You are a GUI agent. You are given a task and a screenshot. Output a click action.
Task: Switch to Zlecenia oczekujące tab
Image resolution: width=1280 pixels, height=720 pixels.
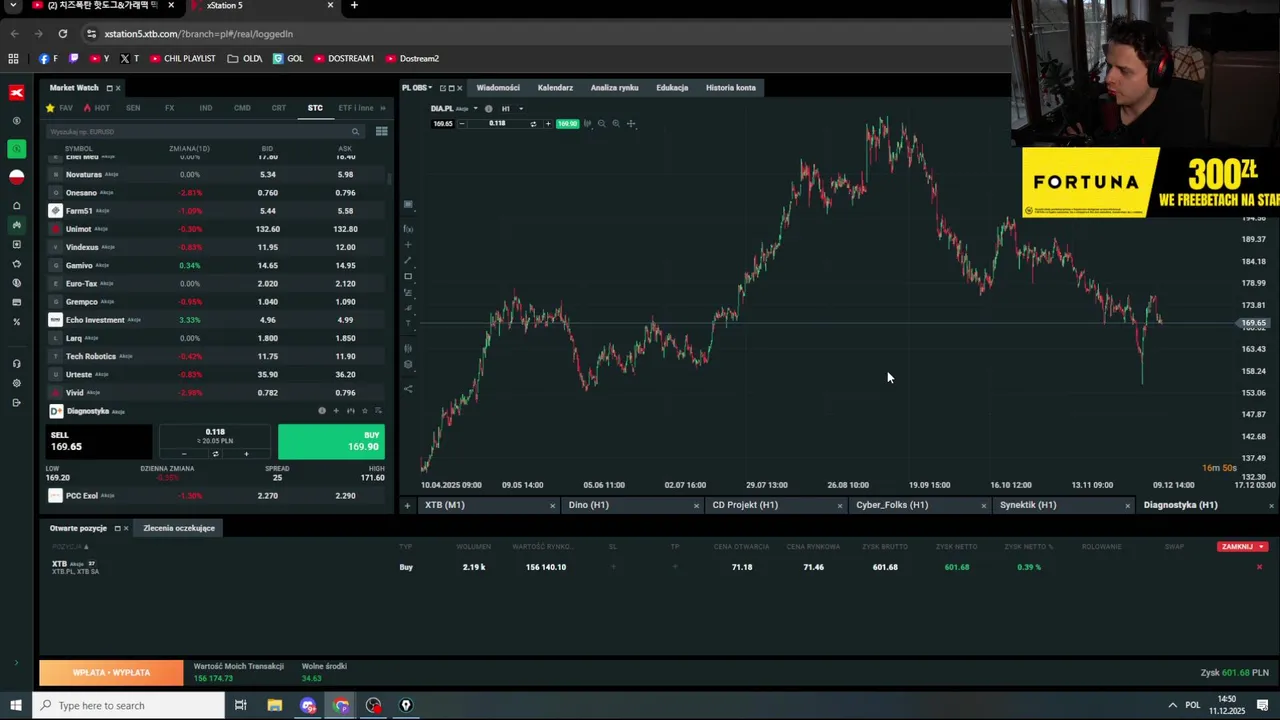point(179,528)
